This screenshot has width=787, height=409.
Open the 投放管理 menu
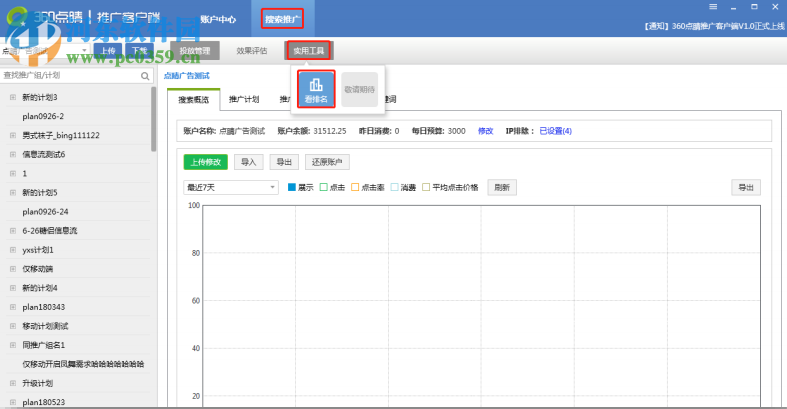(x=195, y=51)
